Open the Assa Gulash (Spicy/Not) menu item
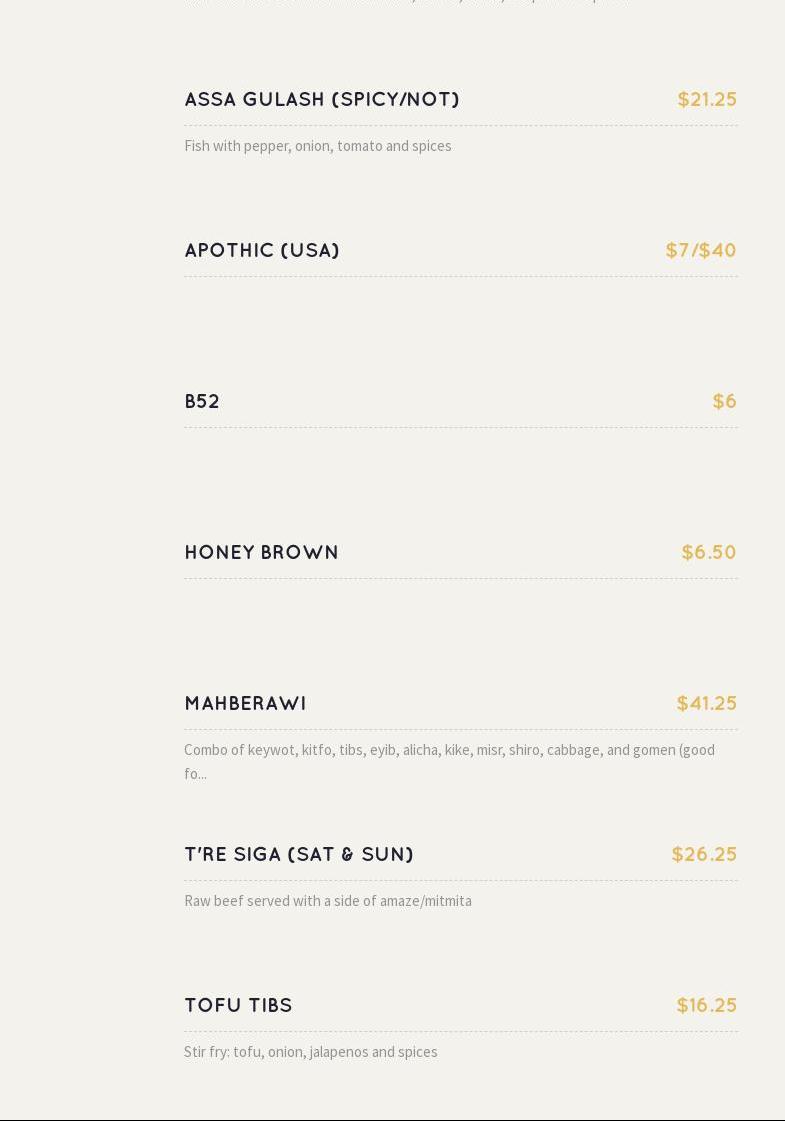The image size is (785, 1121). [x=322, y=99]
